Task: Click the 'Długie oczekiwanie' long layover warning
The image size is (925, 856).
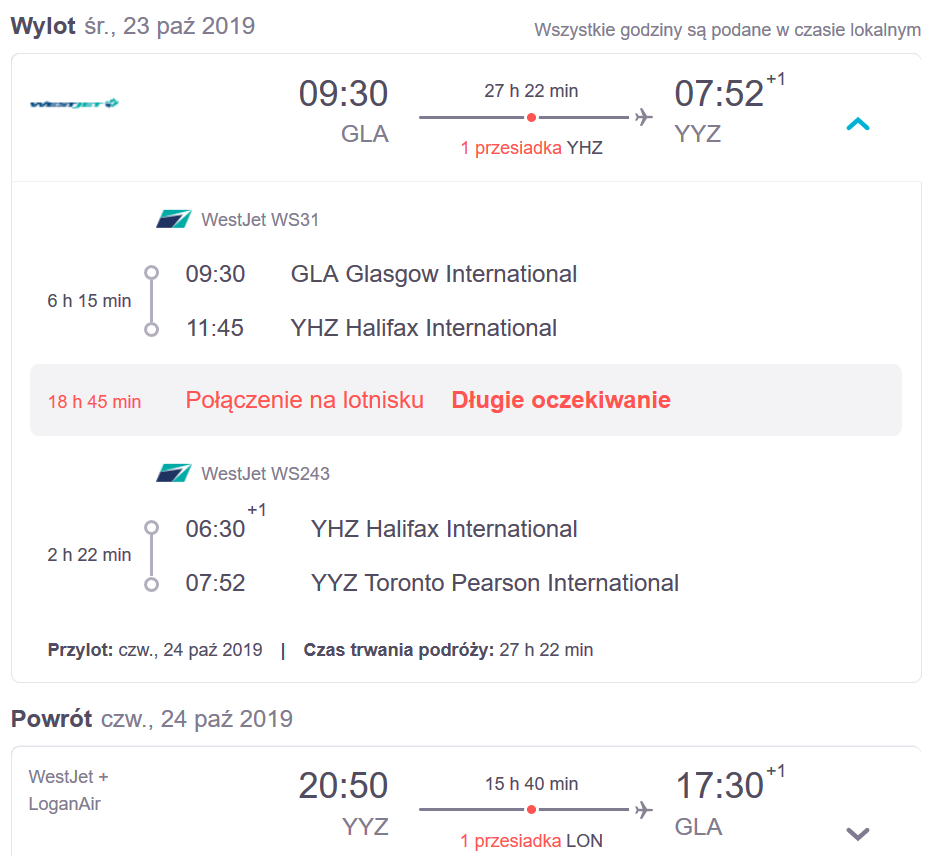Action: (x=561, y=400)
